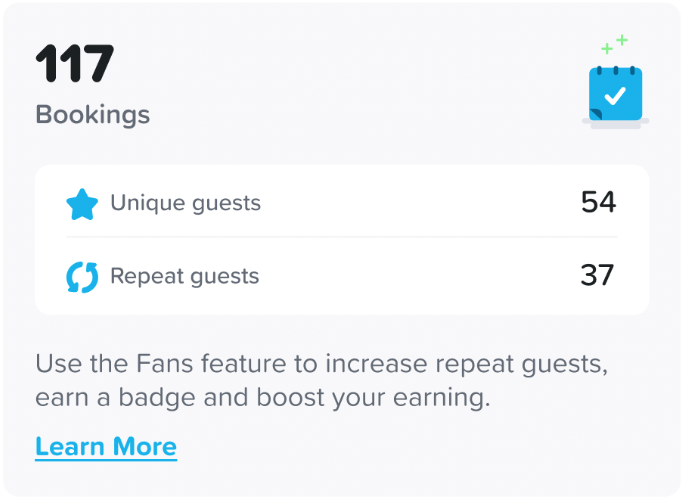Click the blue calendar bookings icon
This screenshot has height=500, width=684.
point(615,96)
